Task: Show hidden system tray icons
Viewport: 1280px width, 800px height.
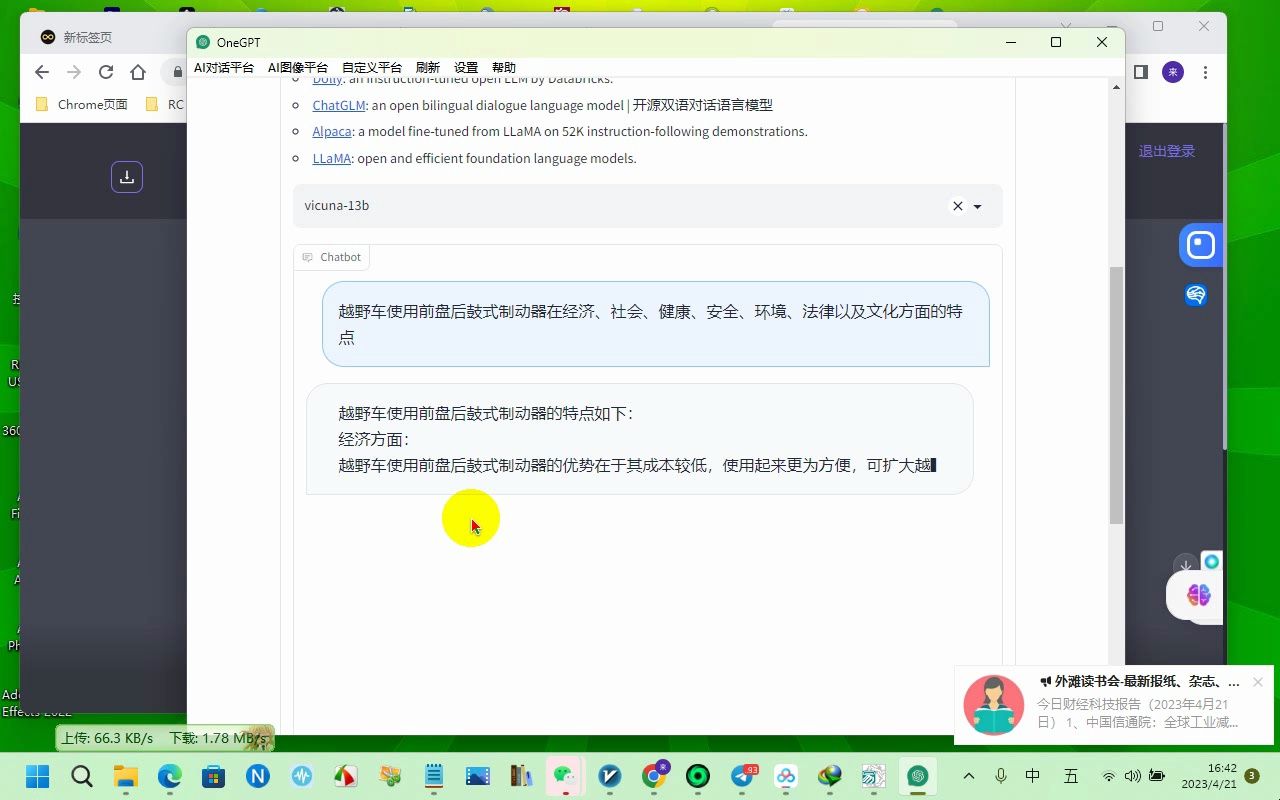Action: tap(968, 776)
